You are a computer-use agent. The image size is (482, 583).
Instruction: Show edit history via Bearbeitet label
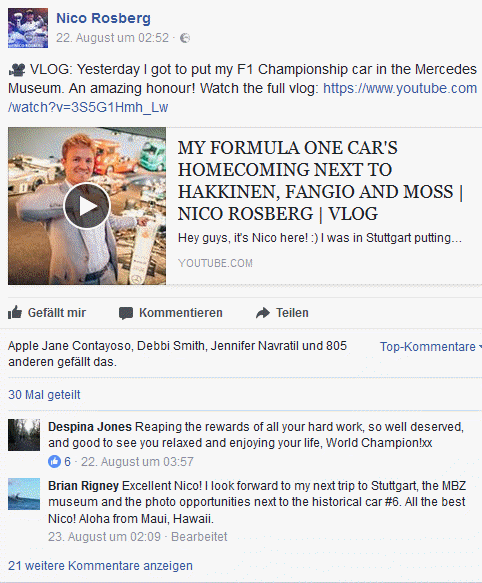(x=199, y=537)
